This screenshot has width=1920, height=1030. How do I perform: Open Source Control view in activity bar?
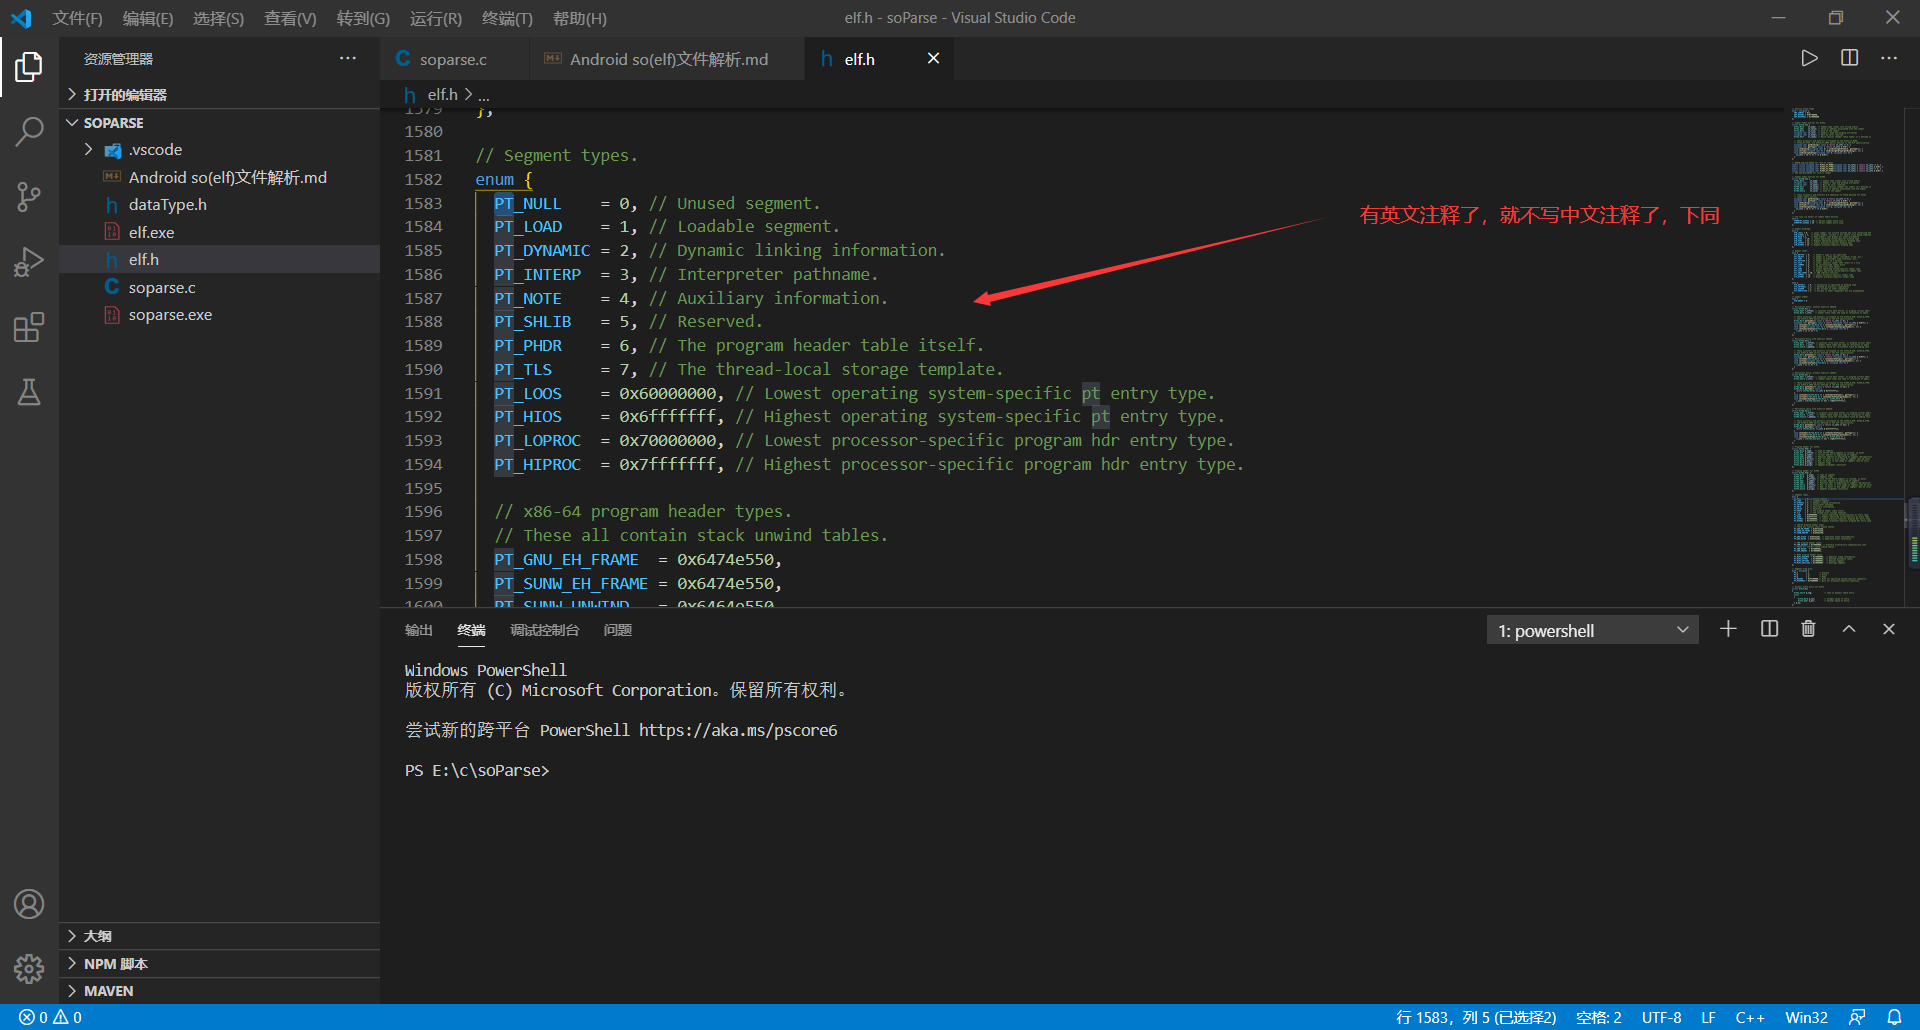click(29, 197)
